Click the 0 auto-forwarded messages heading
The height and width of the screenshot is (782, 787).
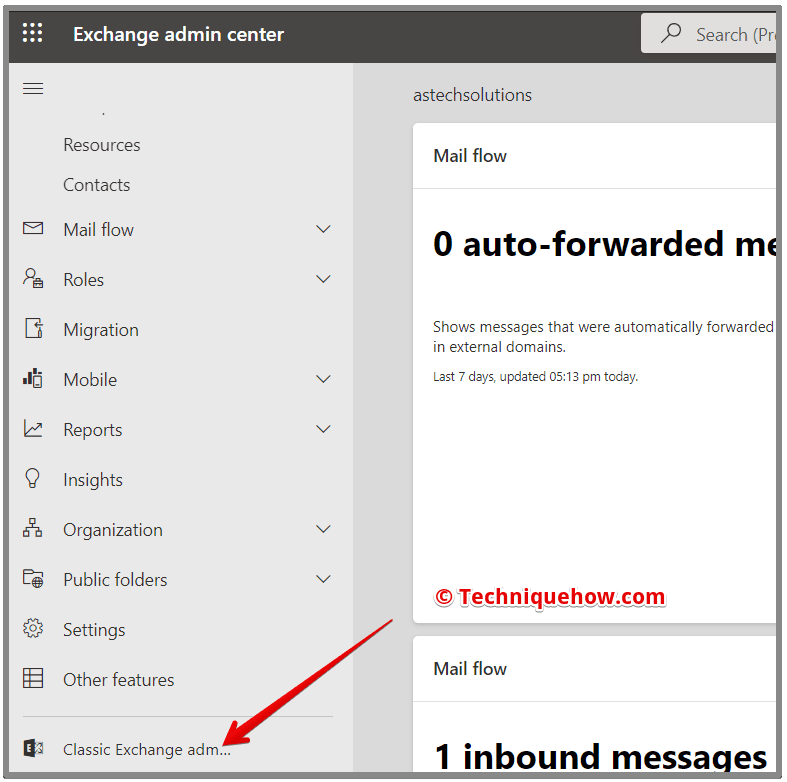(x=604, y=244)
